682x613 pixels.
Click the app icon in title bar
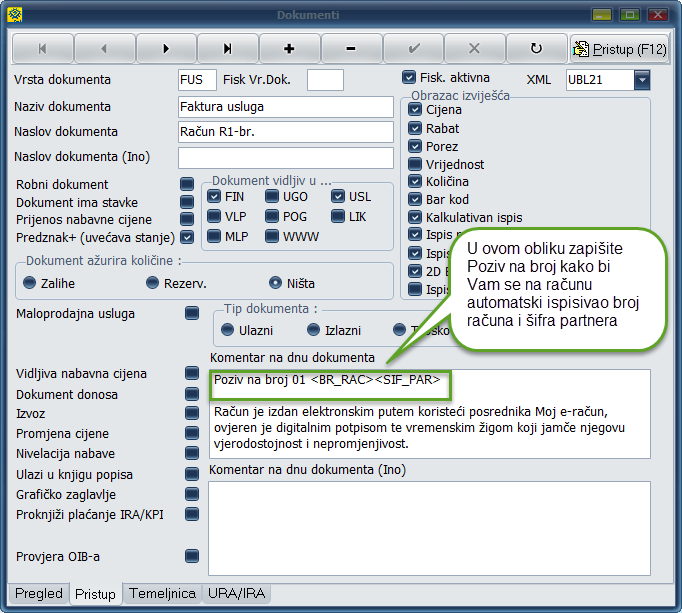14,15
